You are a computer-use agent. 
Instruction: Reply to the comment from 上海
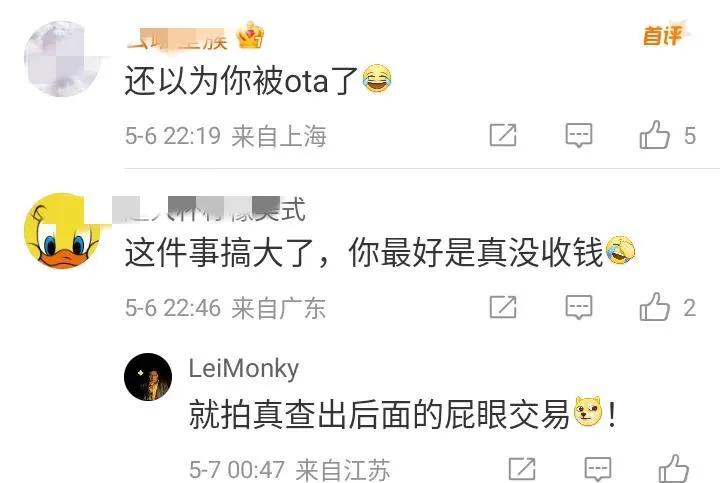click(x=579, y=135)
